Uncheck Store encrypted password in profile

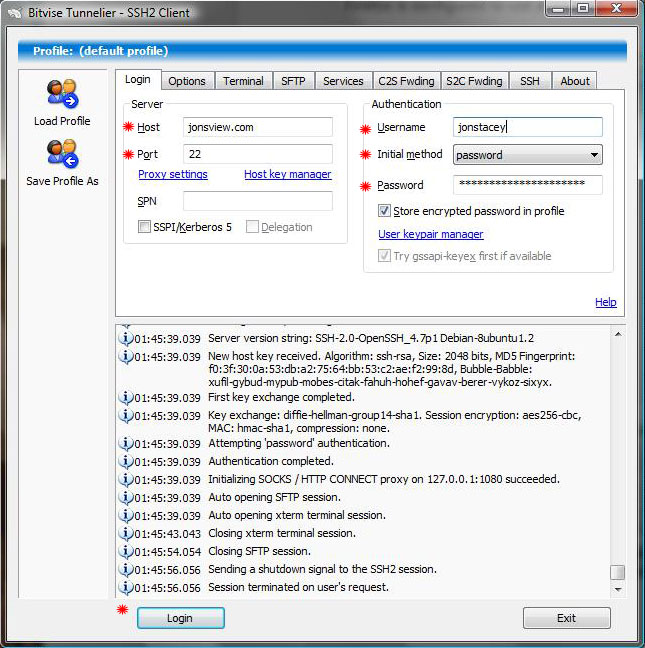384,211
